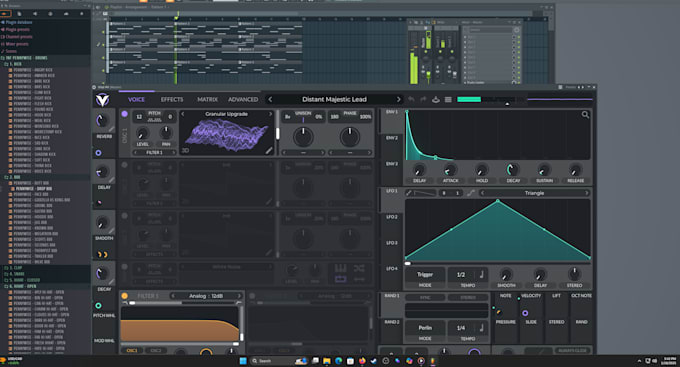Toggle Filter 1 OSC1 input button
Viewport: 680px width, 367px height.
point(132,351)
